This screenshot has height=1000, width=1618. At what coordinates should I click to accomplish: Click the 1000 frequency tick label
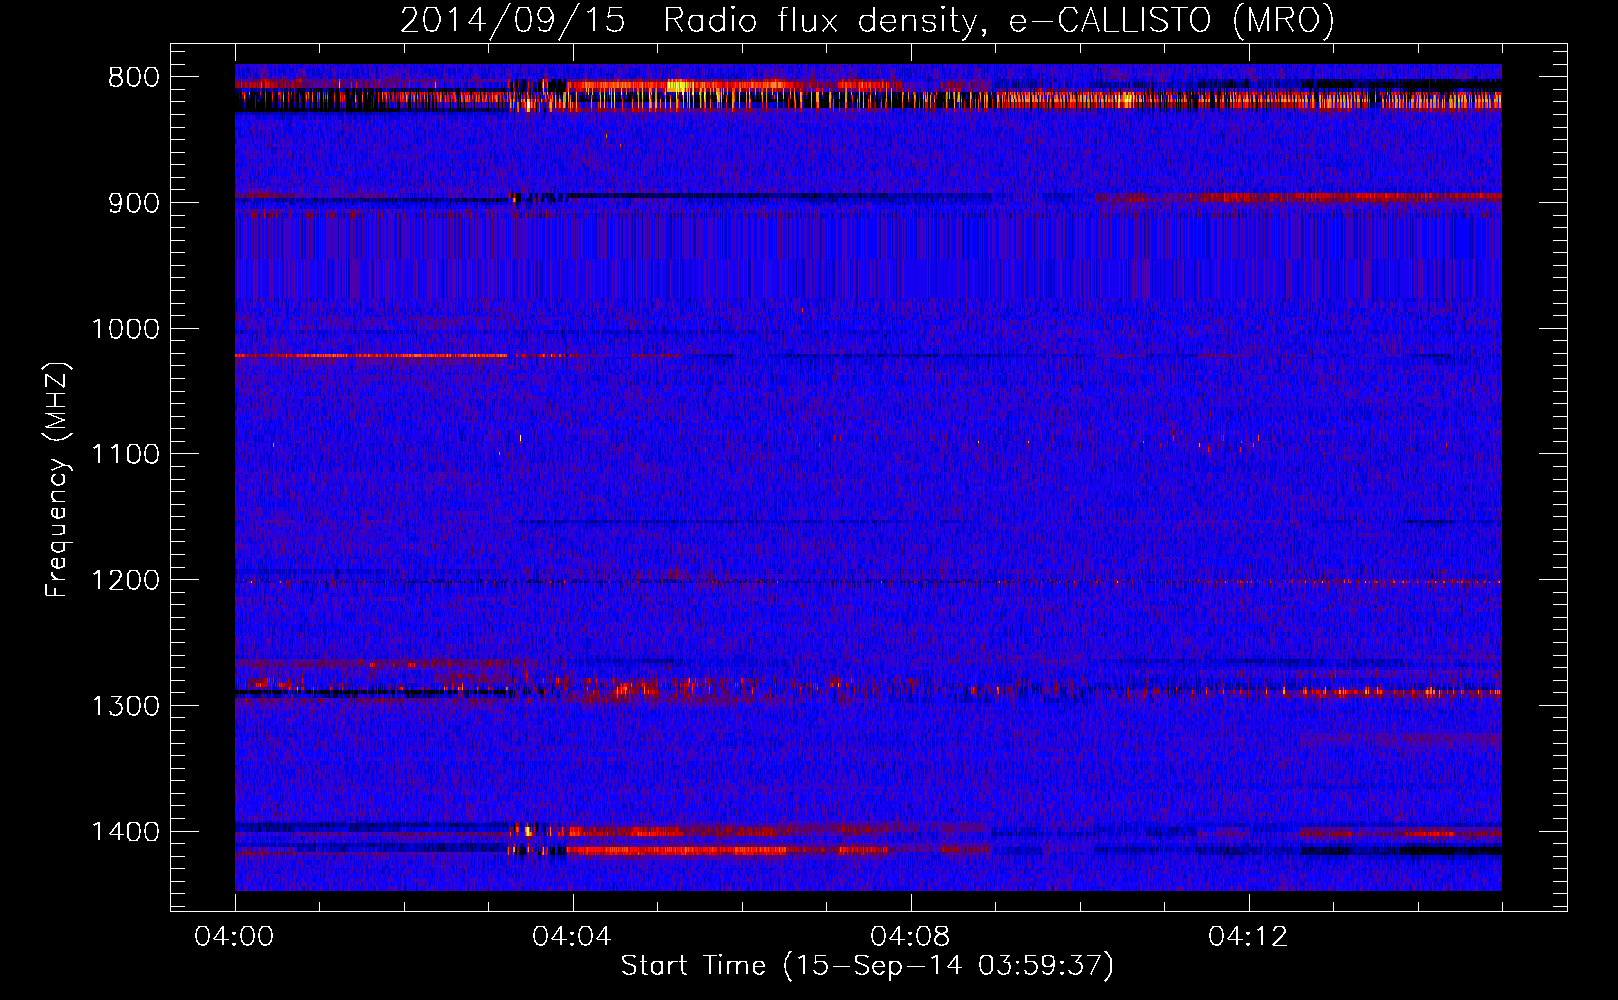[125, 329]
